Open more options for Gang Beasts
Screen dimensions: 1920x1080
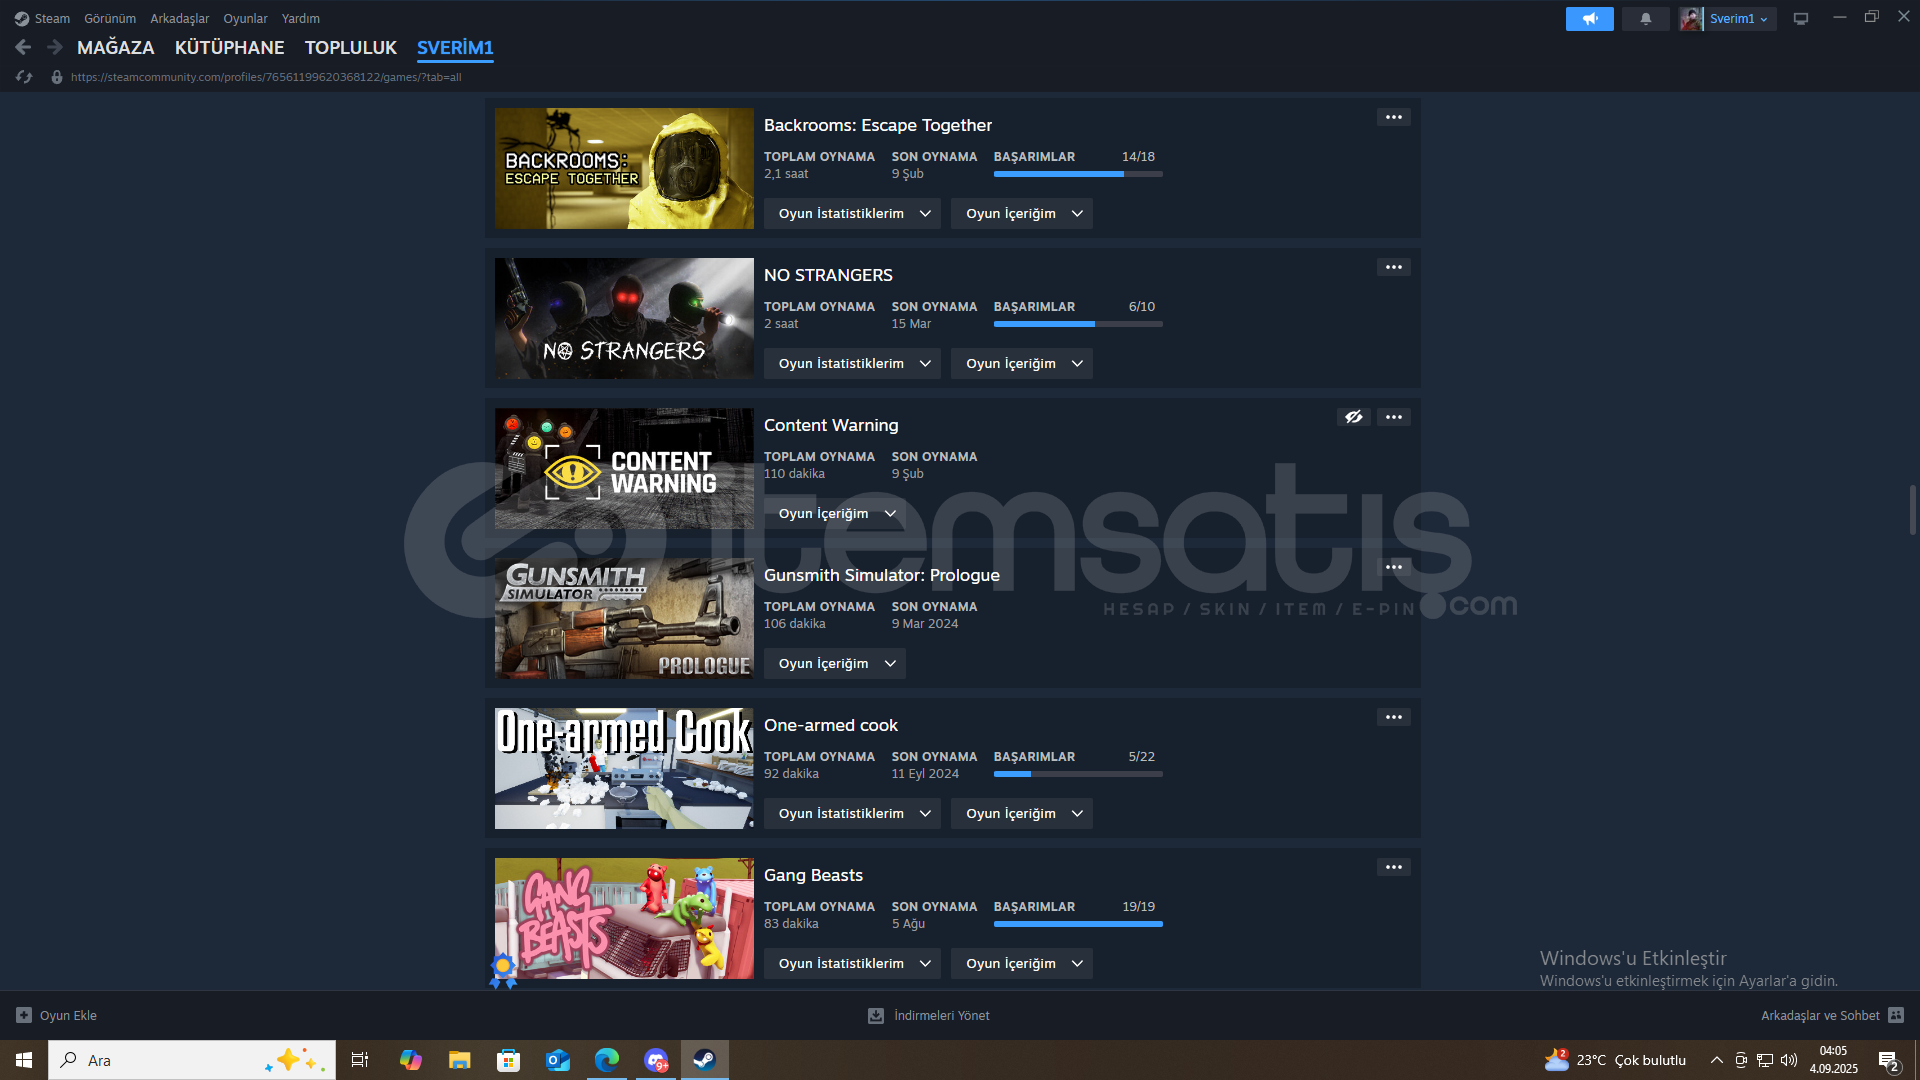(x=1393, y=867)
